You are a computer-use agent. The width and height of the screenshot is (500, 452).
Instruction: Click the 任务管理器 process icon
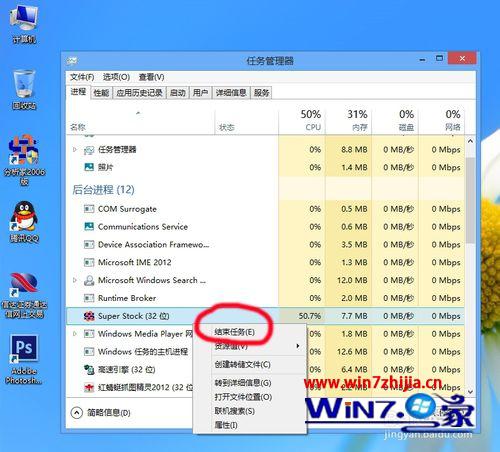pos(89,150)
